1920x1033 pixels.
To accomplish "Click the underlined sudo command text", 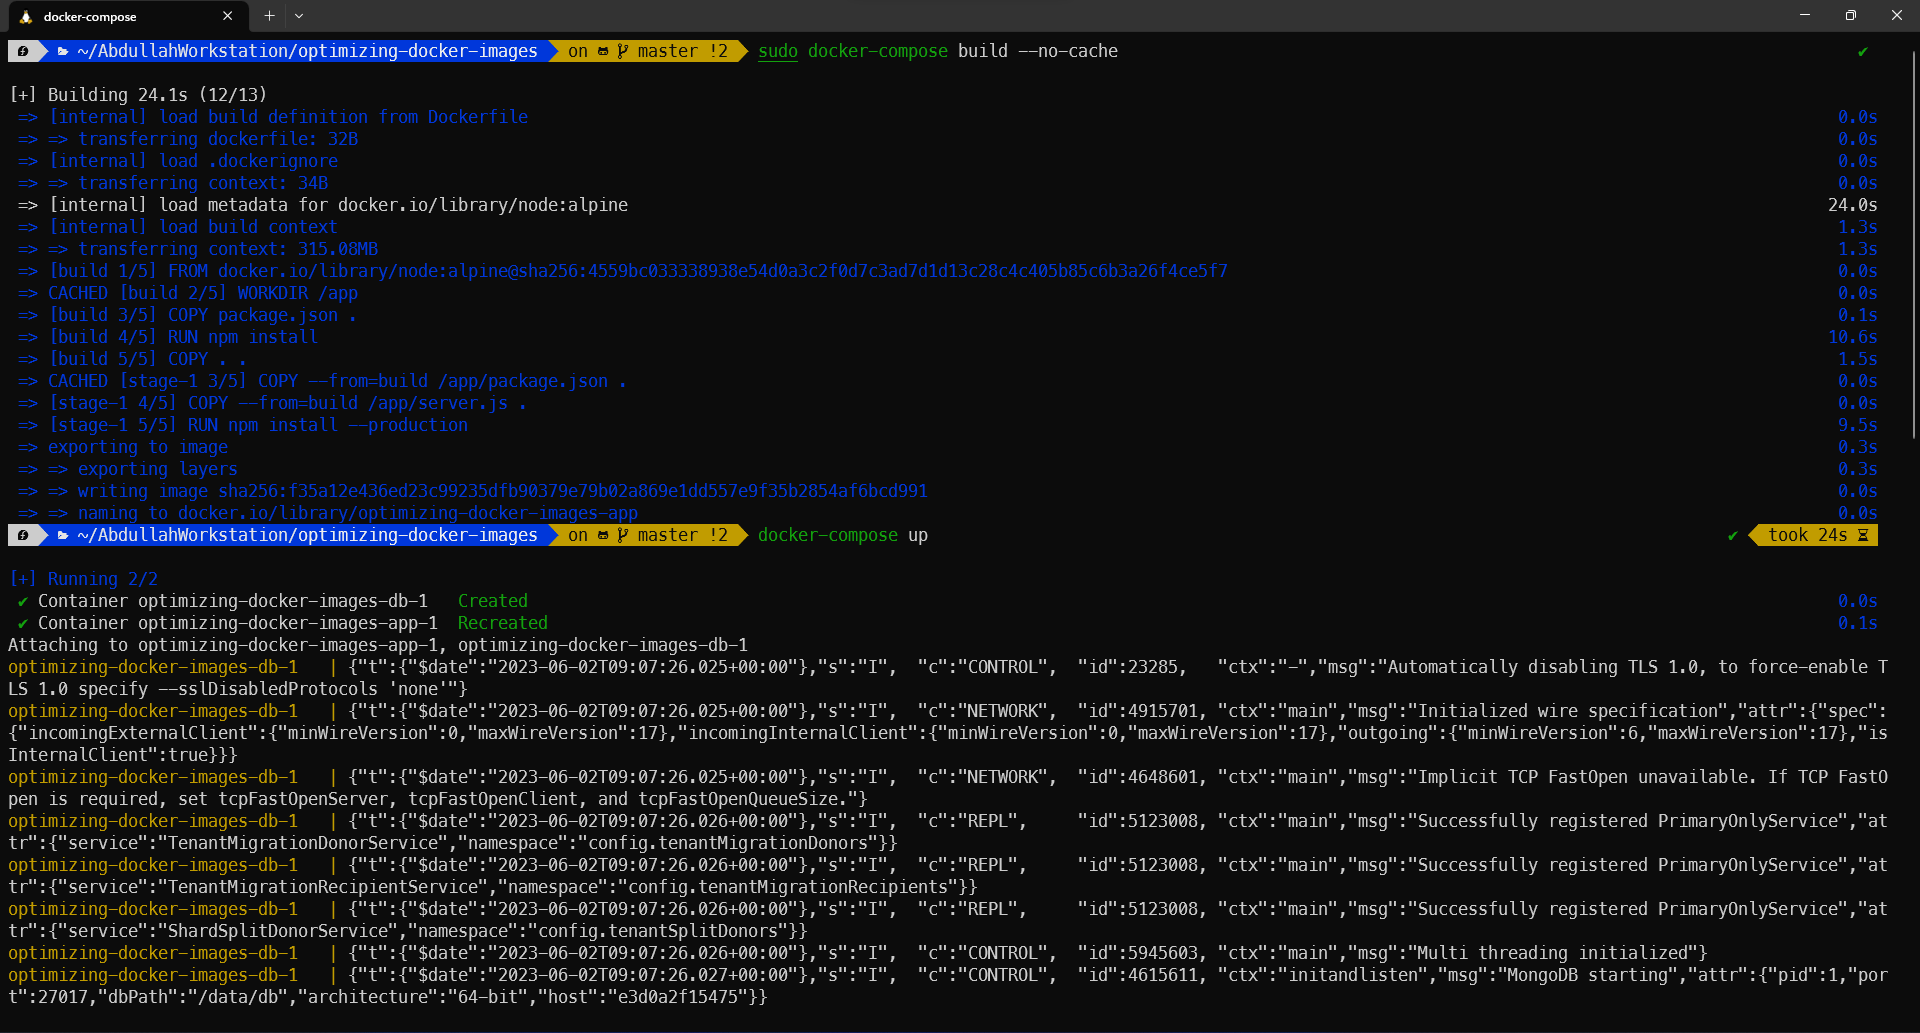I will pos(777,51).
